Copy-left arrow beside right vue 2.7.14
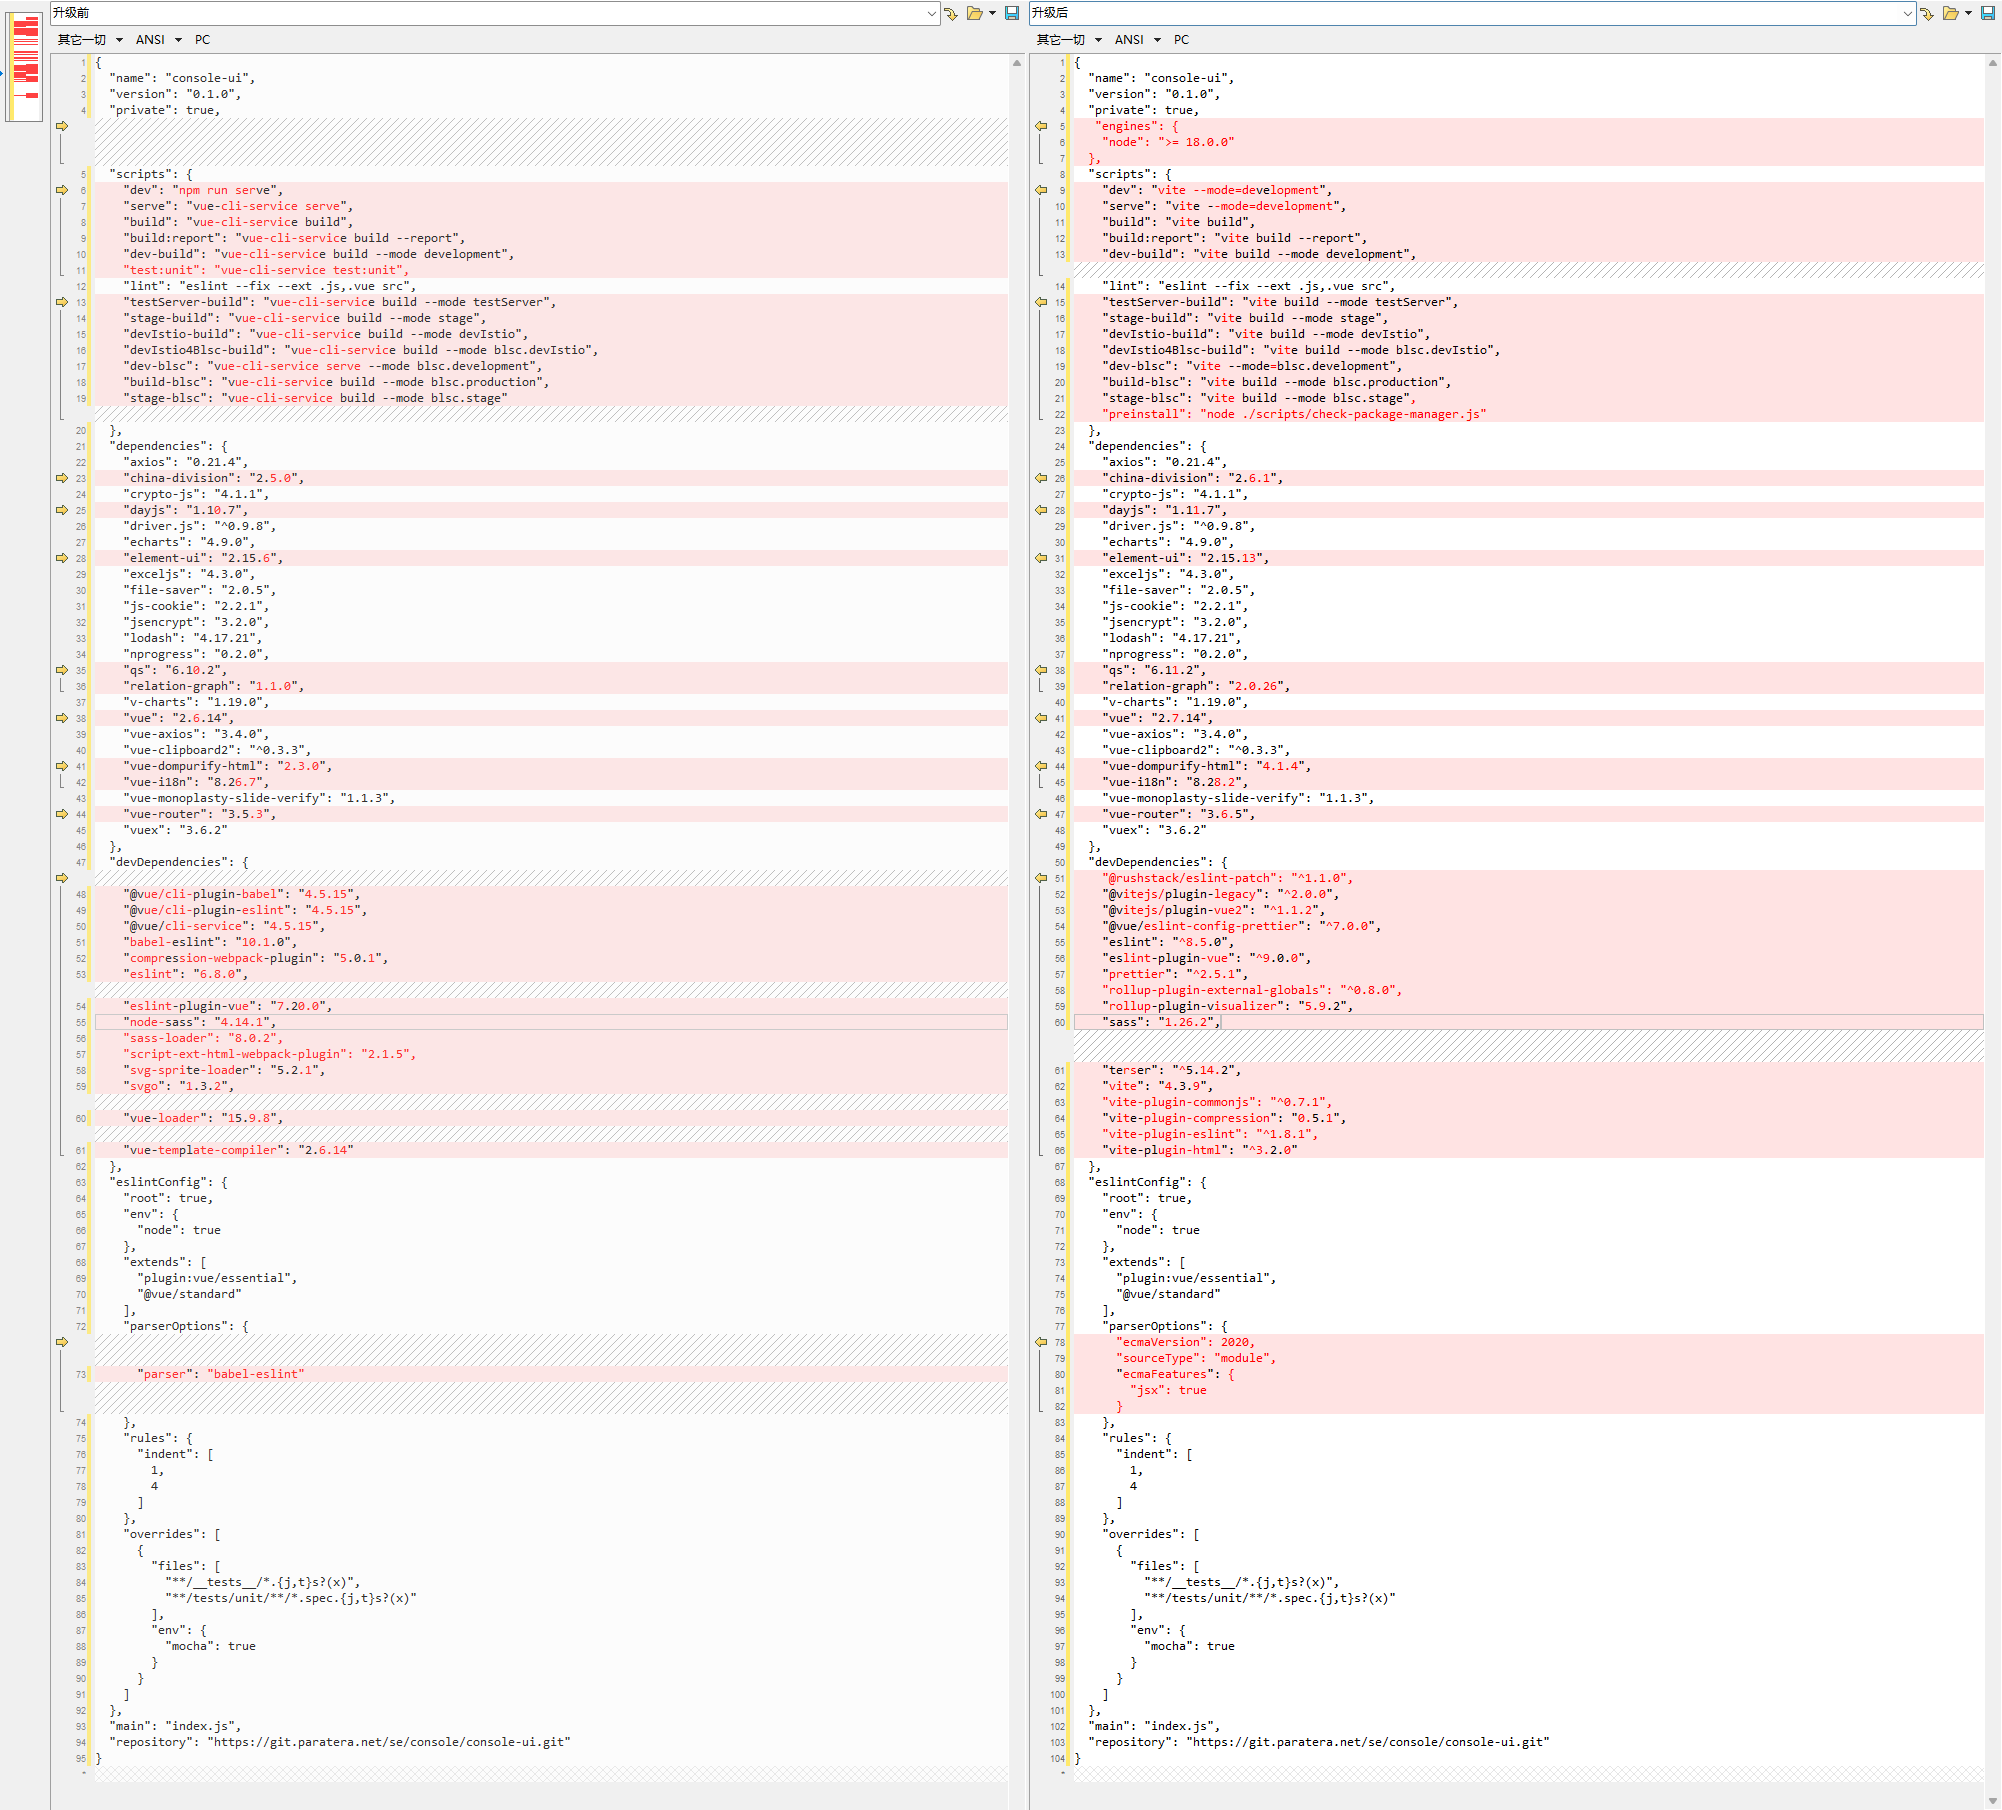Viewport: 2002px width, 1810px height. pos(1041,718)
